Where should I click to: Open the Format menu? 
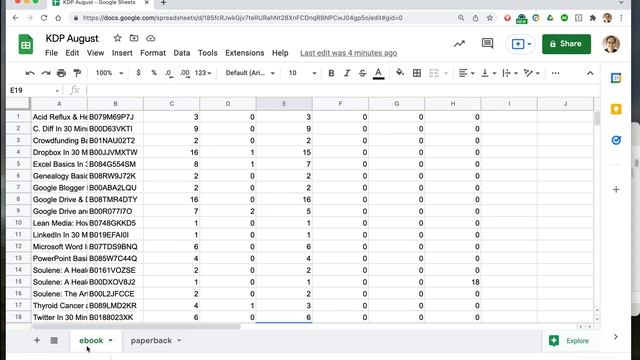coord(153,53)
